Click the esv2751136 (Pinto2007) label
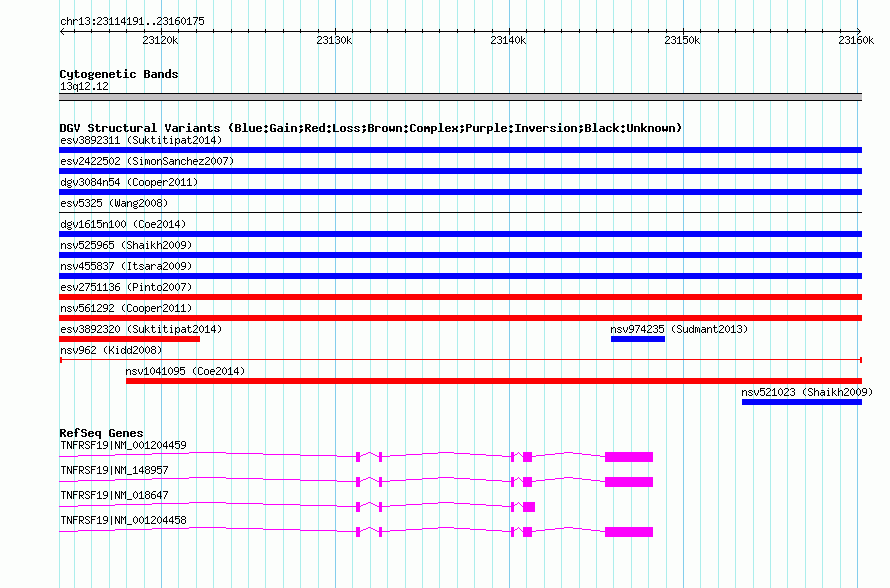 point(126,287)
